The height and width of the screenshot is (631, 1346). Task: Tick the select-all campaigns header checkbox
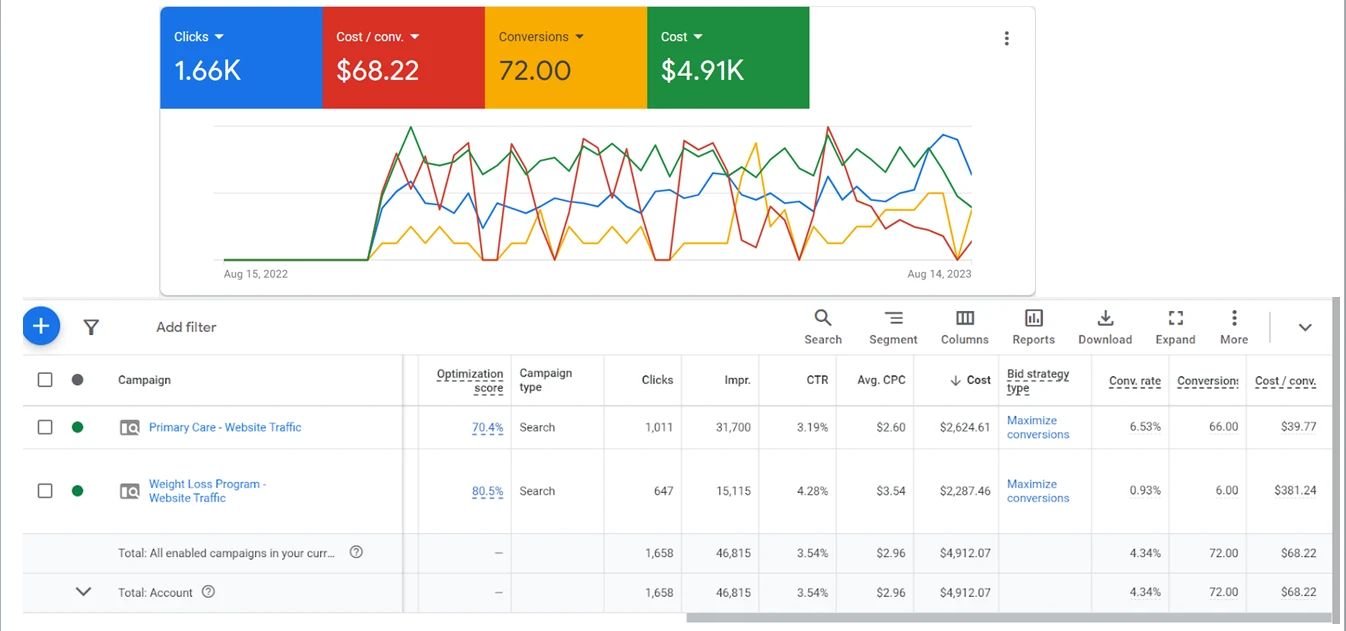pos(45,380)
